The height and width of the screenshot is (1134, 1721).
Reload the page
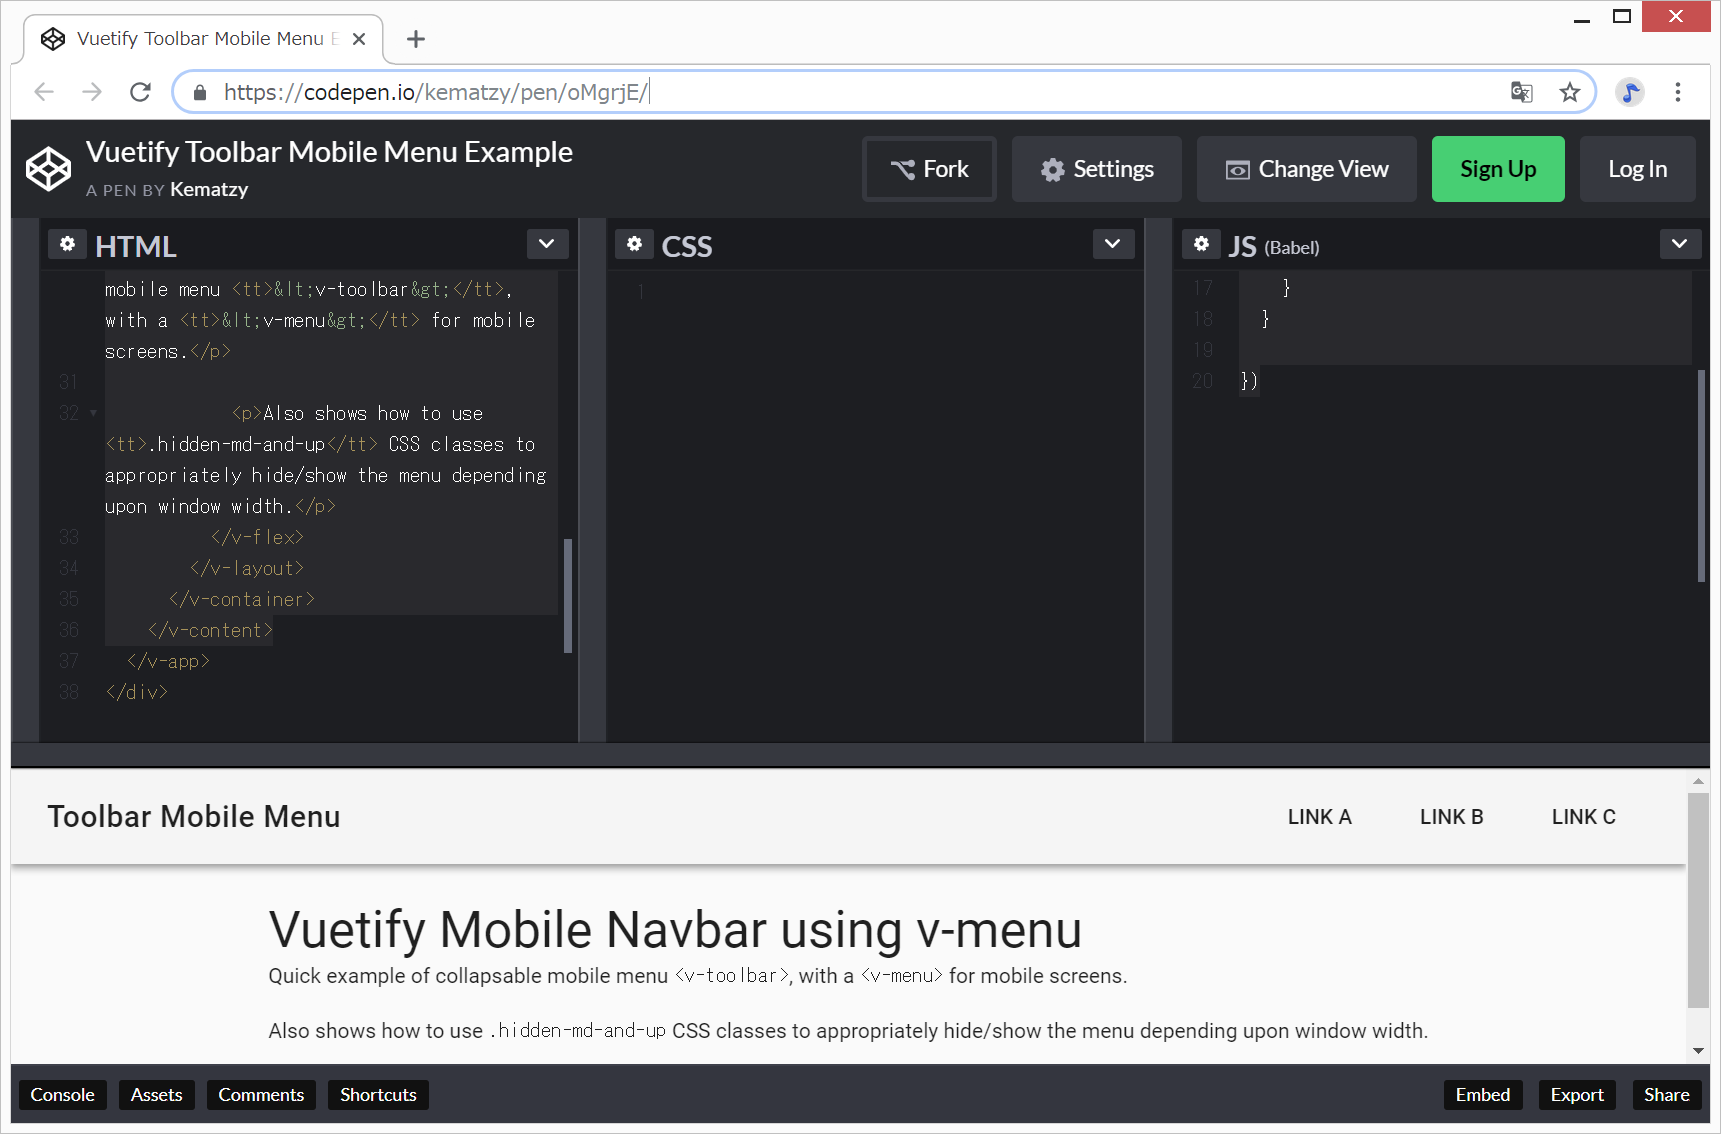click(x=141, y=92)
